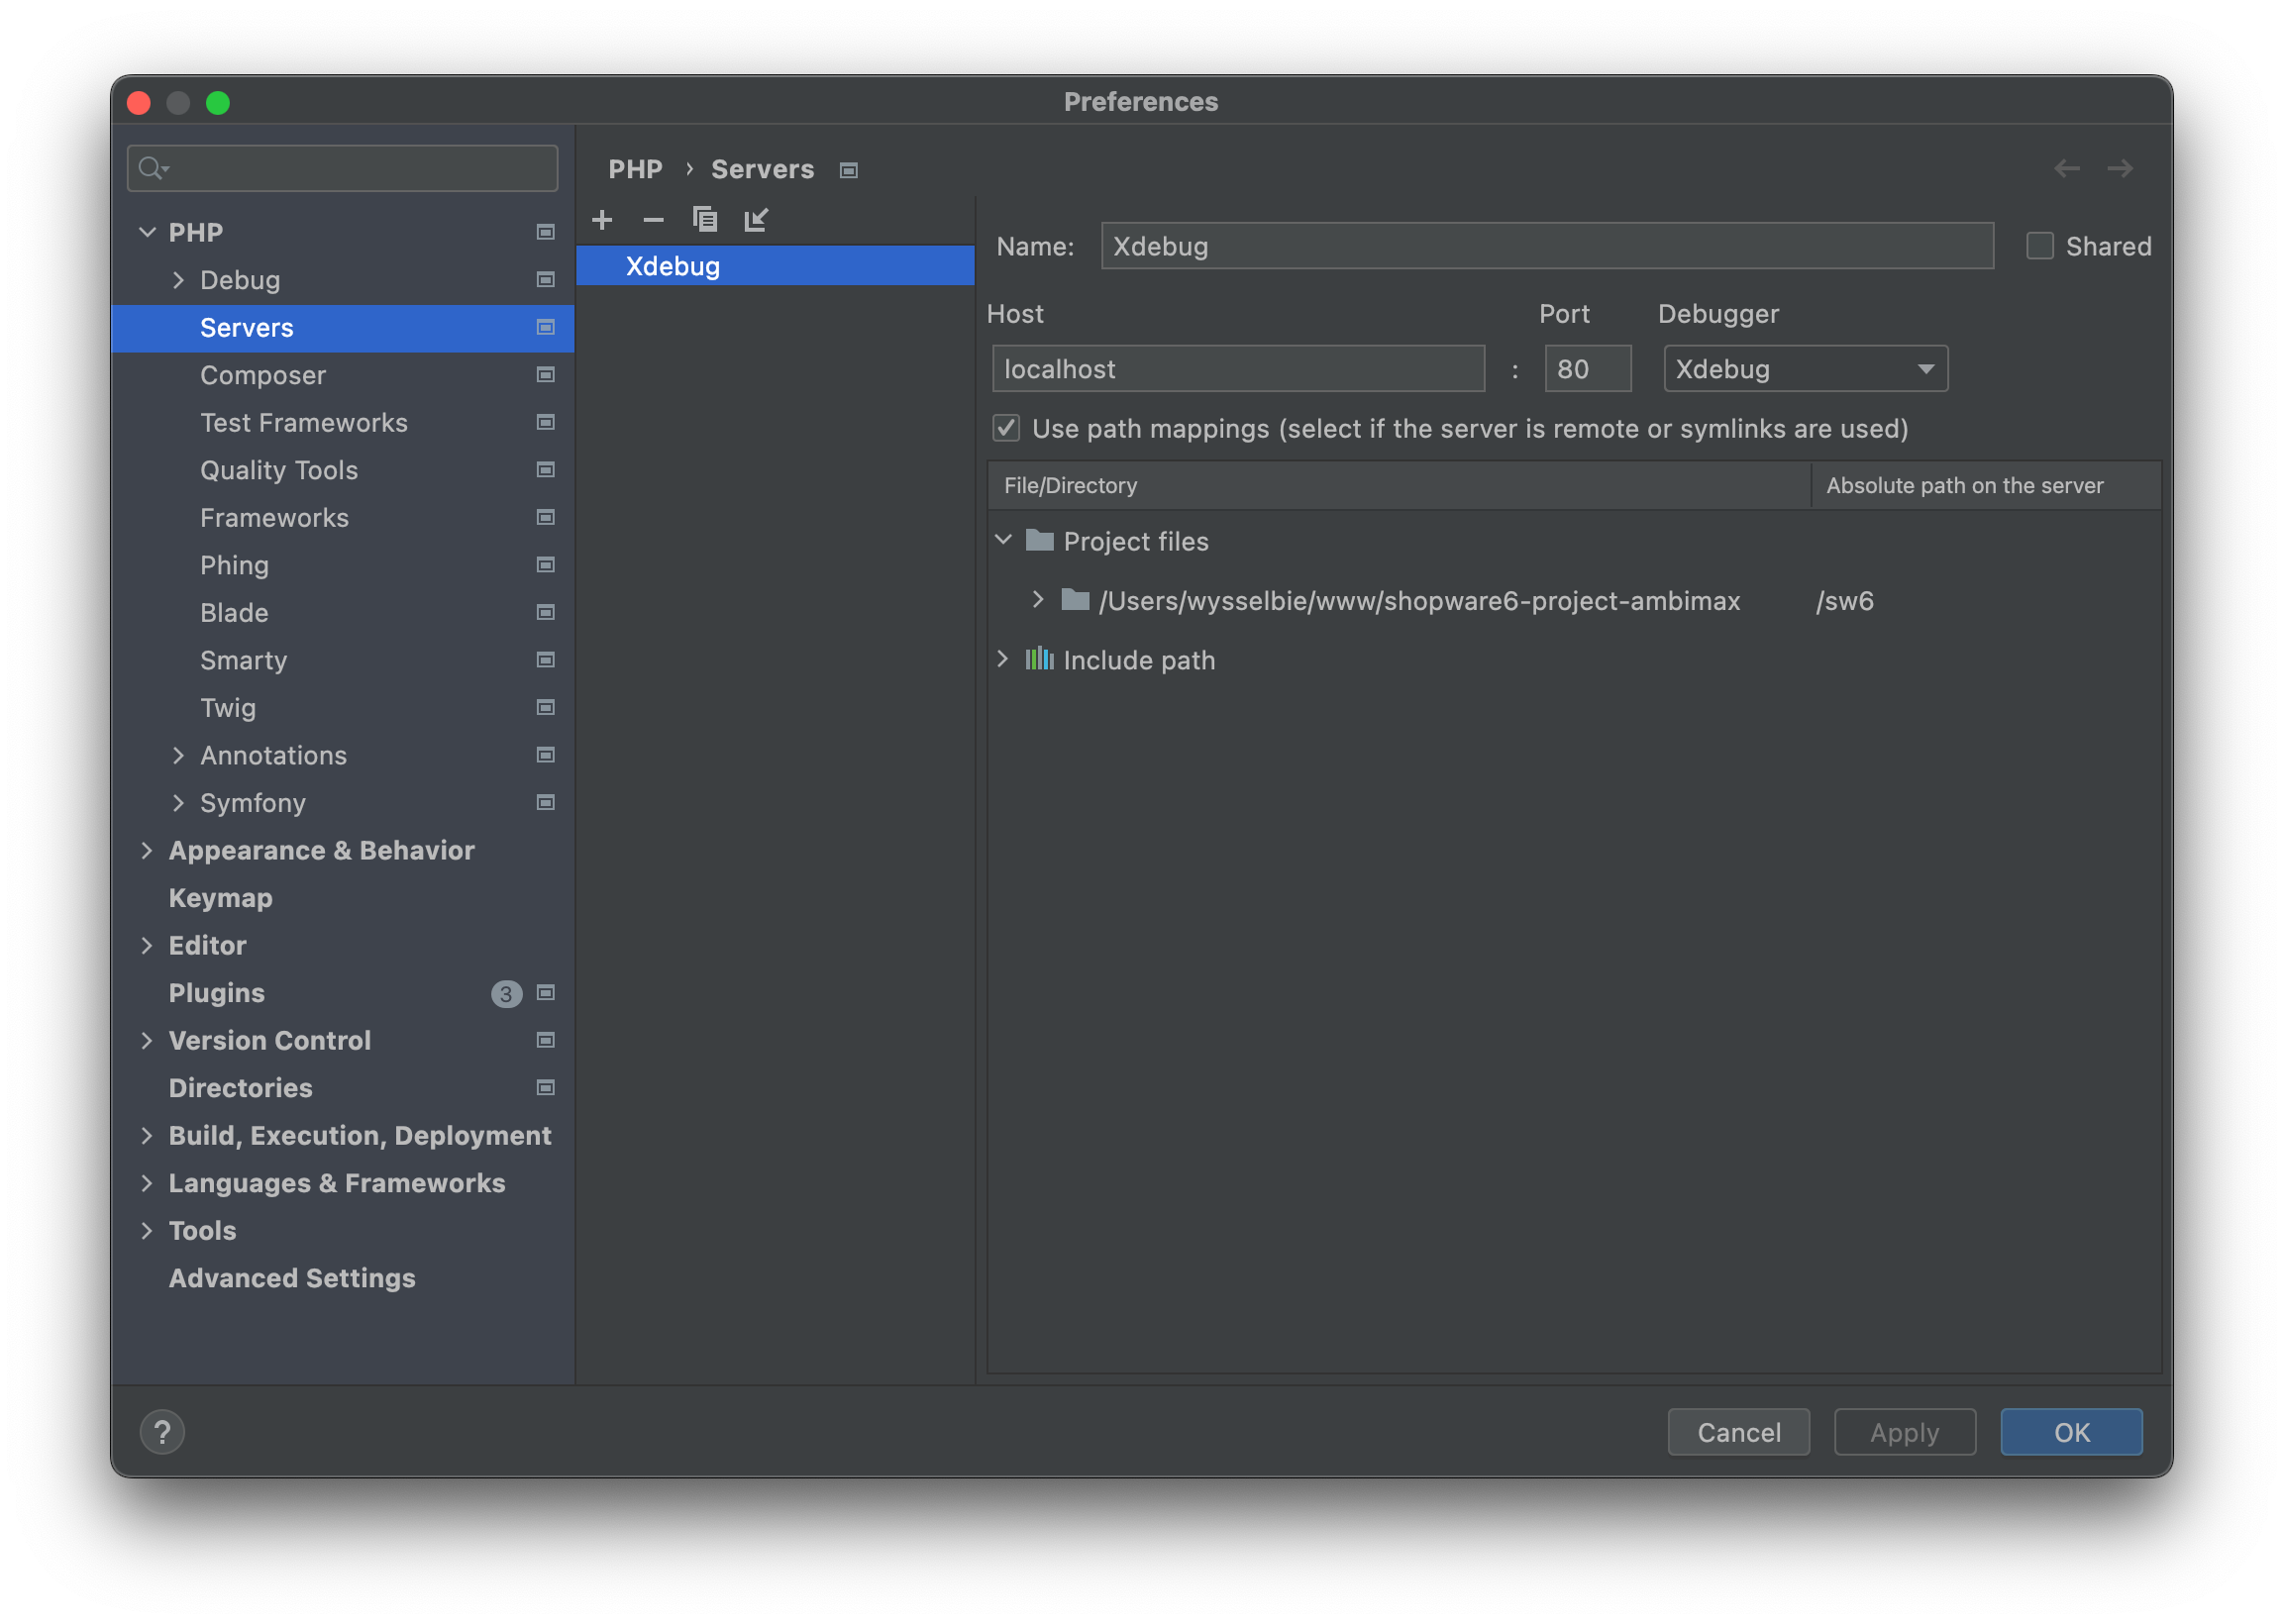Enable the Shared checkbox
The image size is (2284, 1624).
pos(2039,246)
